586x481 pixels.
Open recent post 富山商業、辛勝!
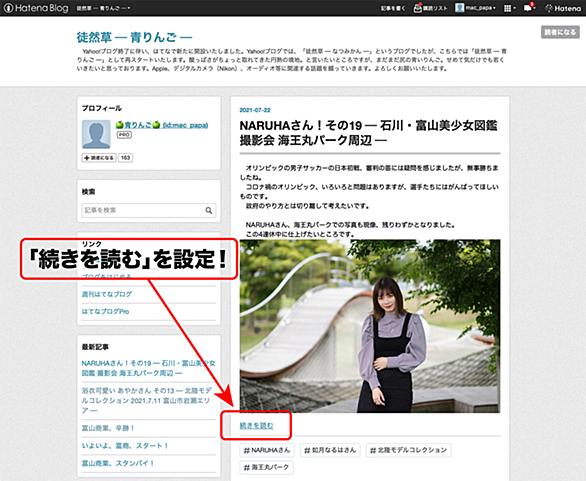(108, 428)
